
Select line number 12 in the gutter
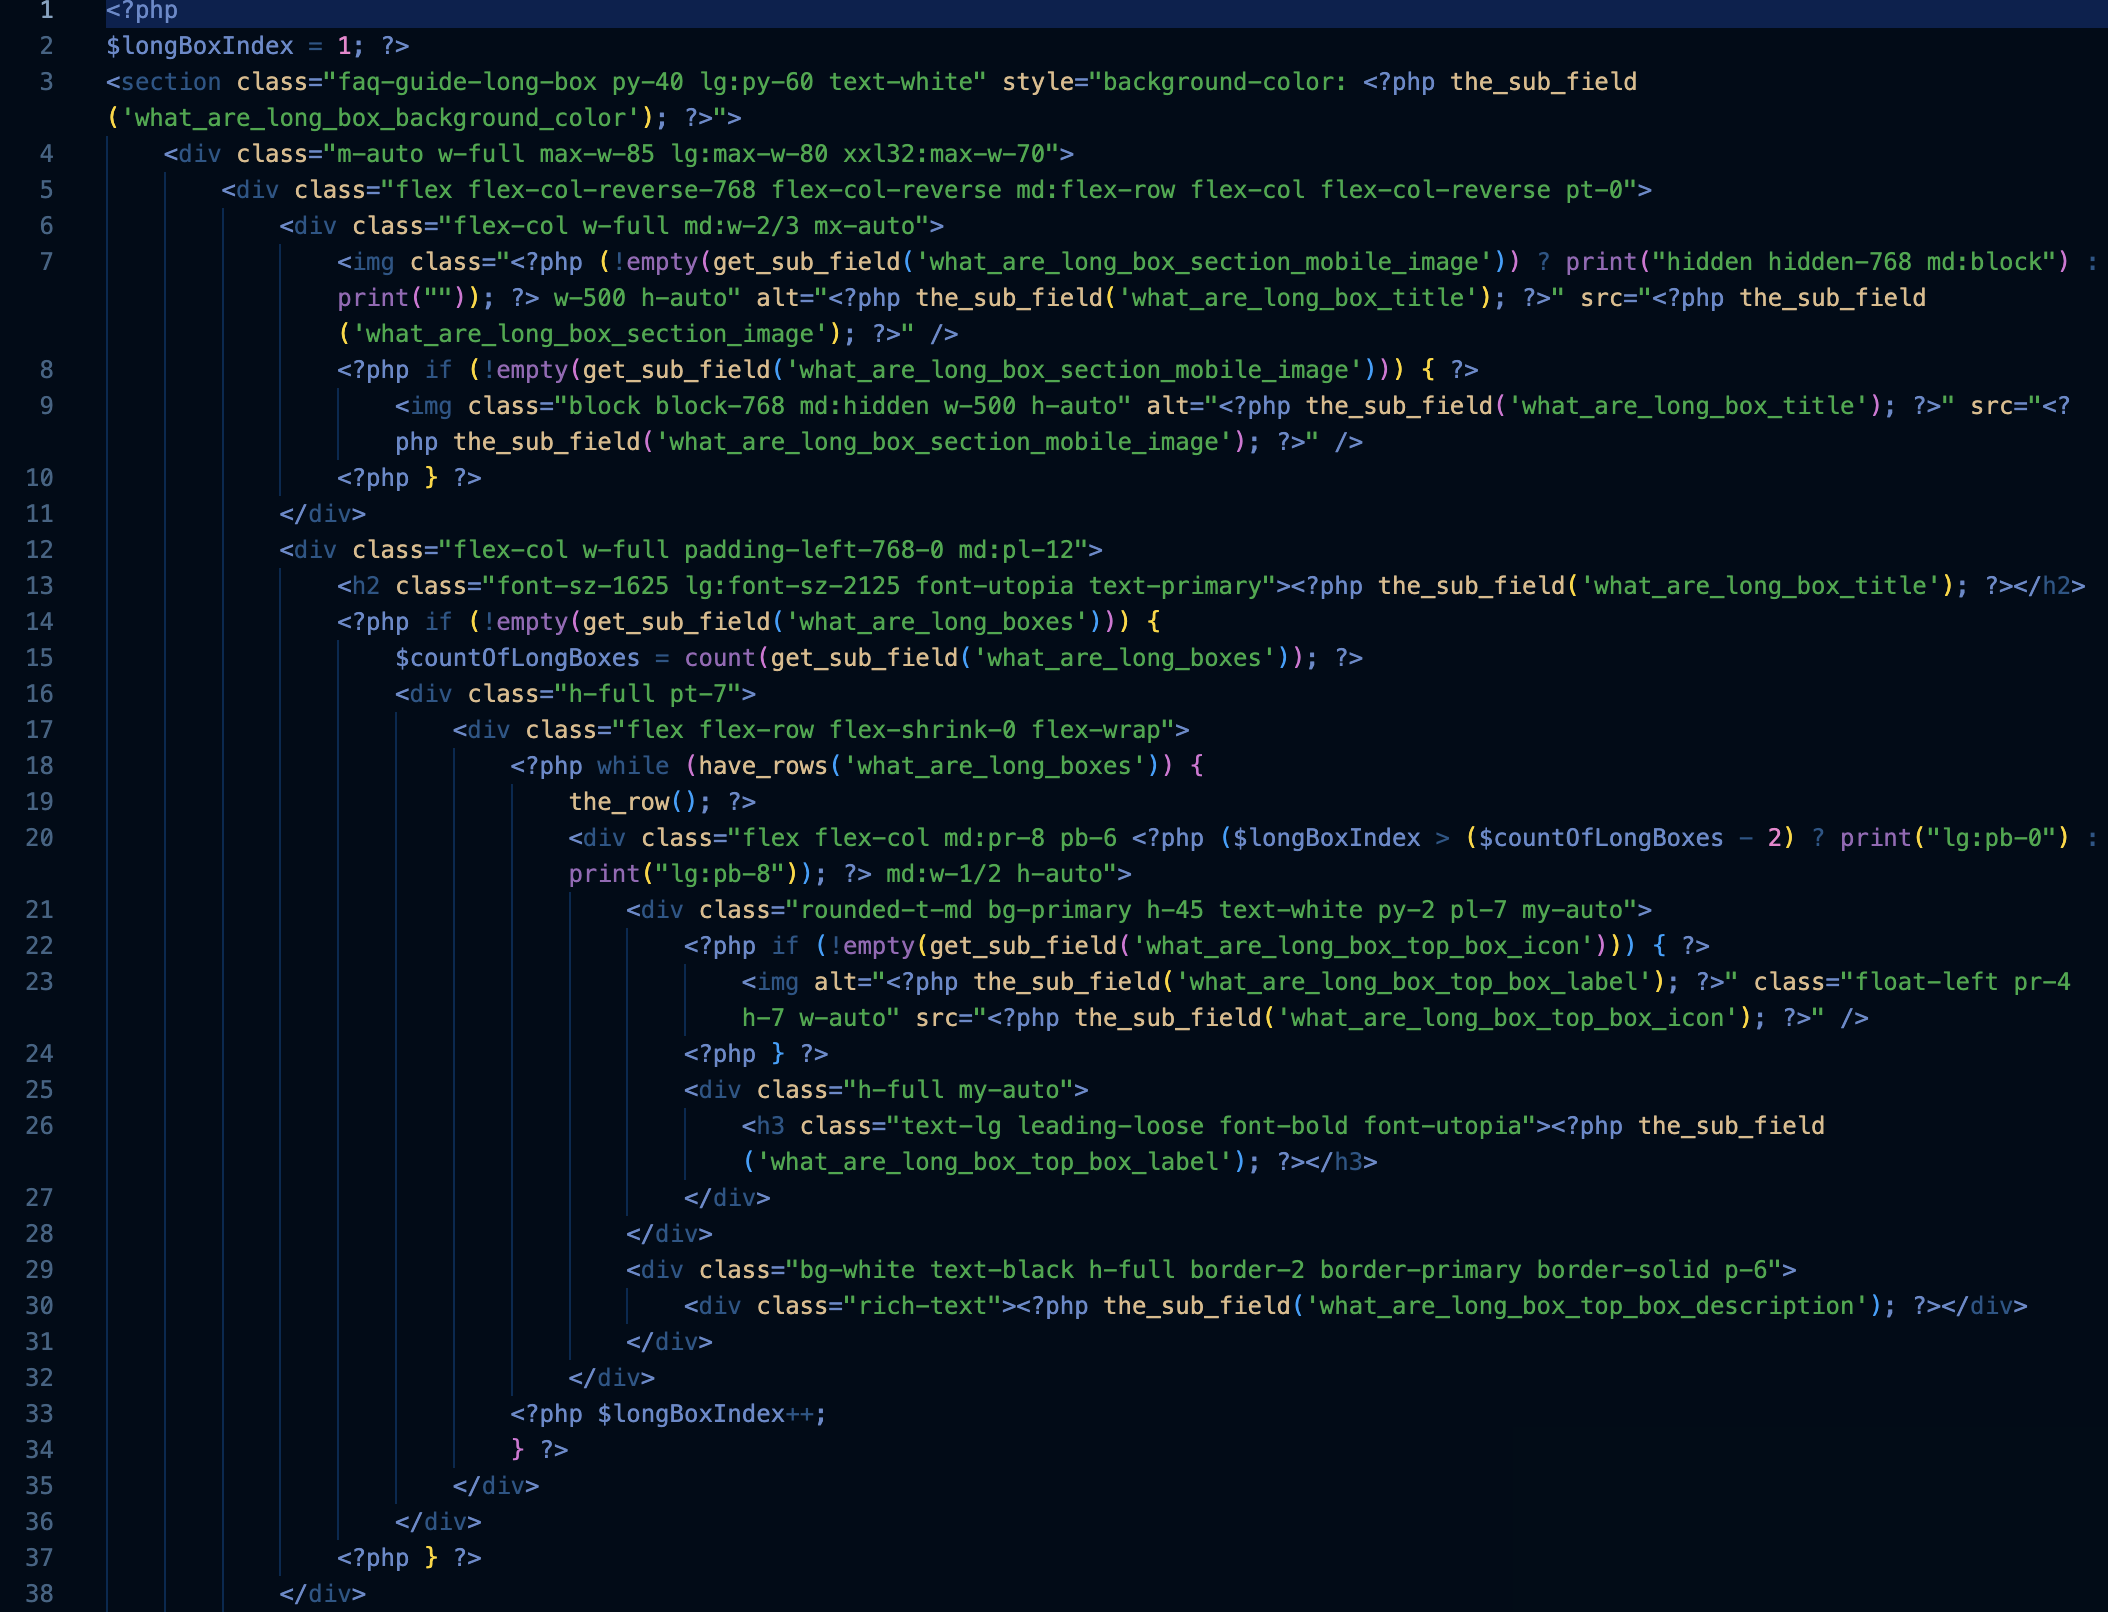pyautogui.click(x=39, y=550)
